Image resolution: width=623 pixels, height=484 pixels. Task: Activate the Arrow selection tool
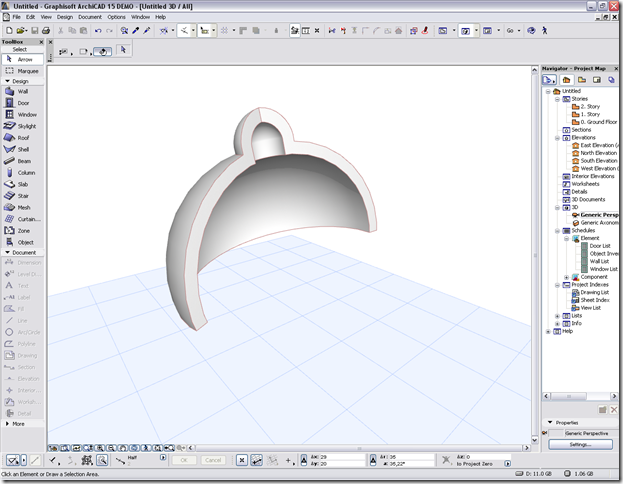click(22, 59)
